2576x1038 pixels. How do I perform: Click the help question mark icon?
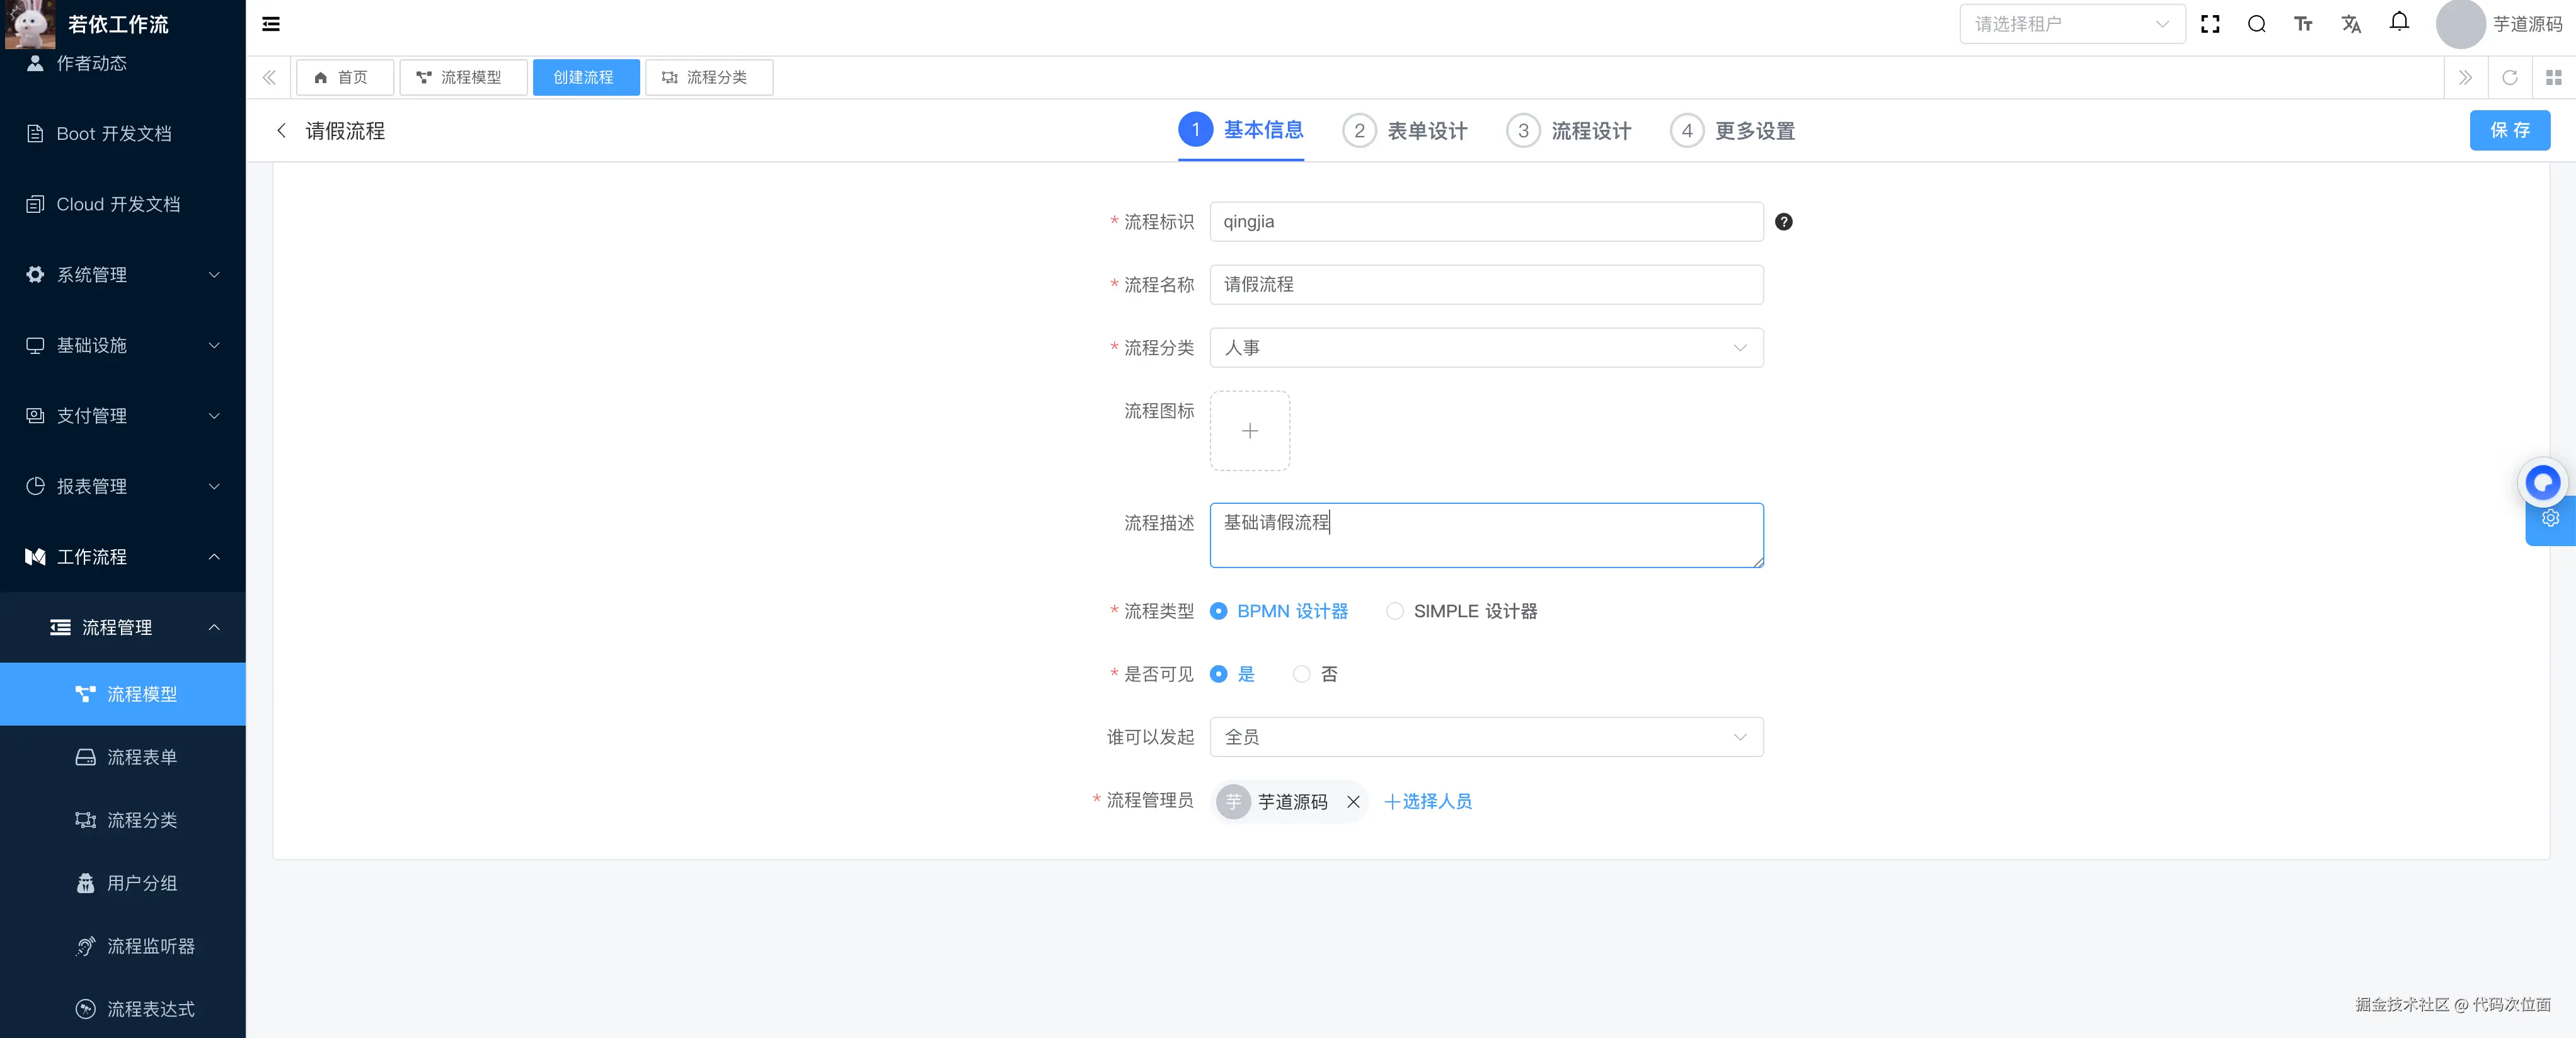click(1783, 222)
